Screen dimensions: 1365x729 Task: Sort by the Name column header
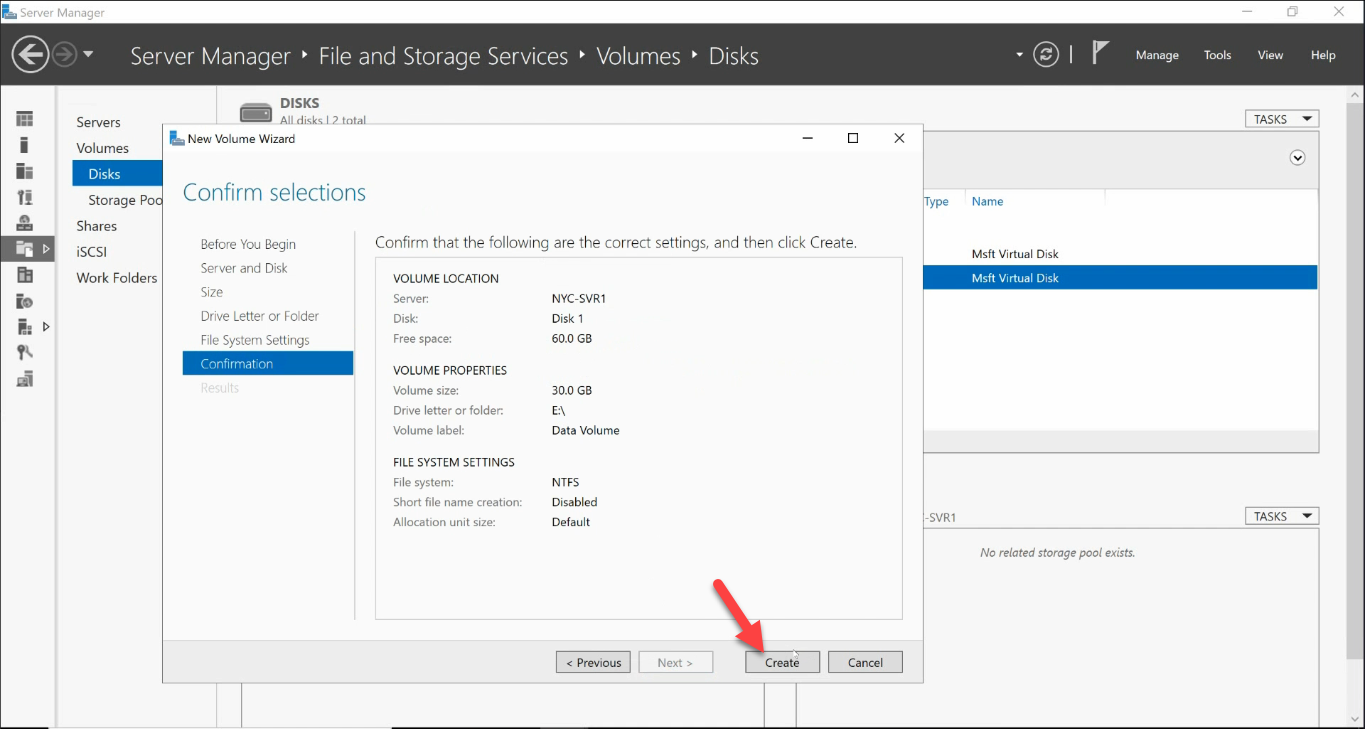click(987, 201)
